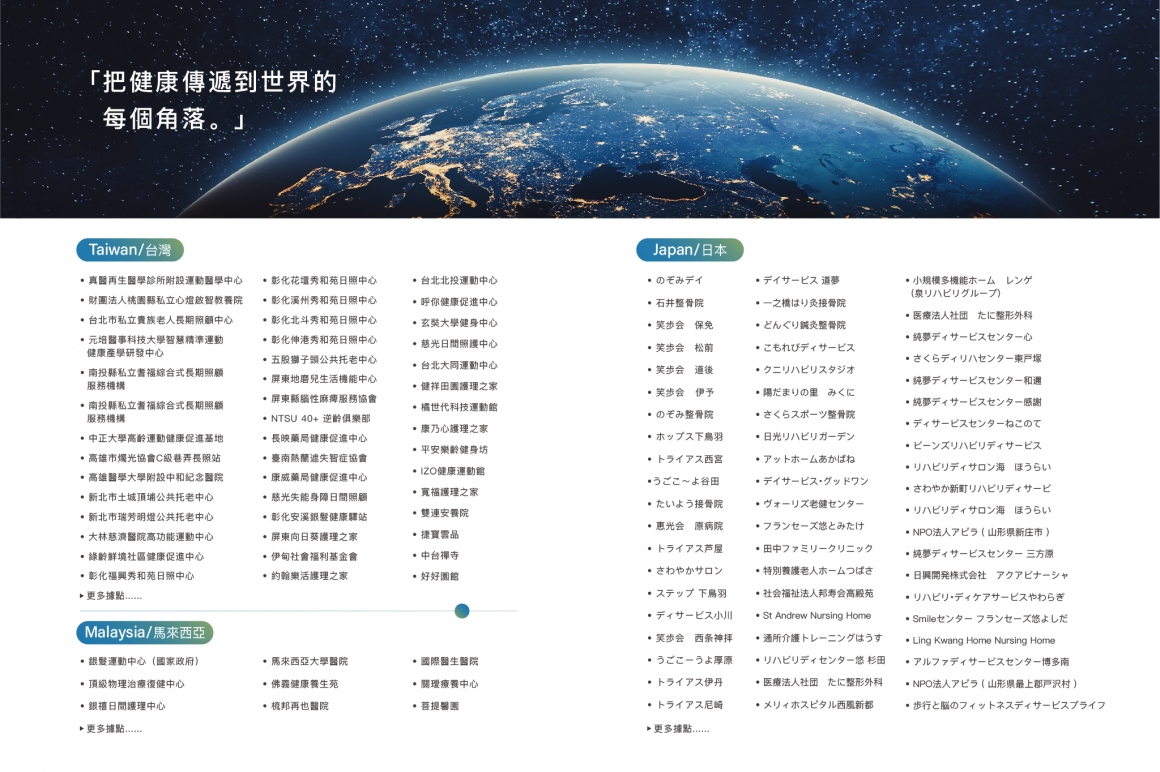
Task: Click さくらデイリハセンター東戸塚
Action: (977, 359)
